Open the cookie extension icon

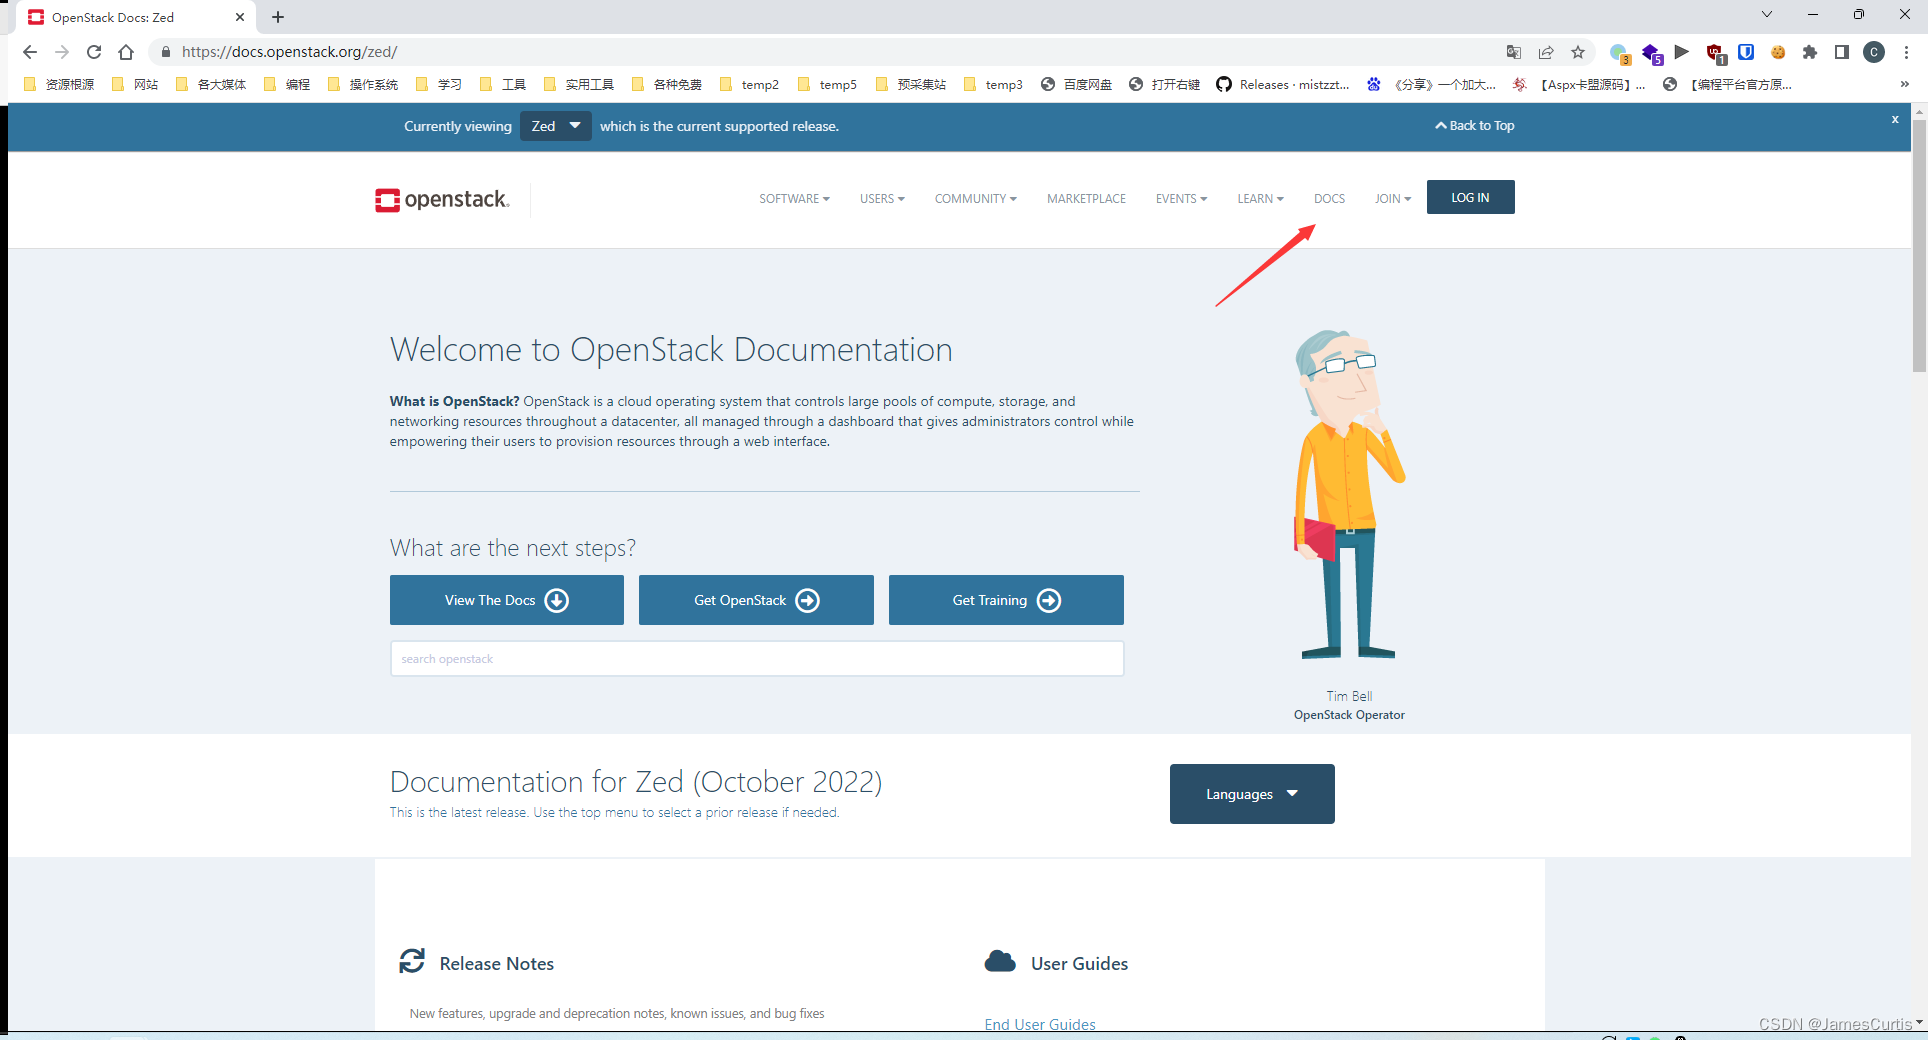pyautogui.click(x=1778, y=52)
